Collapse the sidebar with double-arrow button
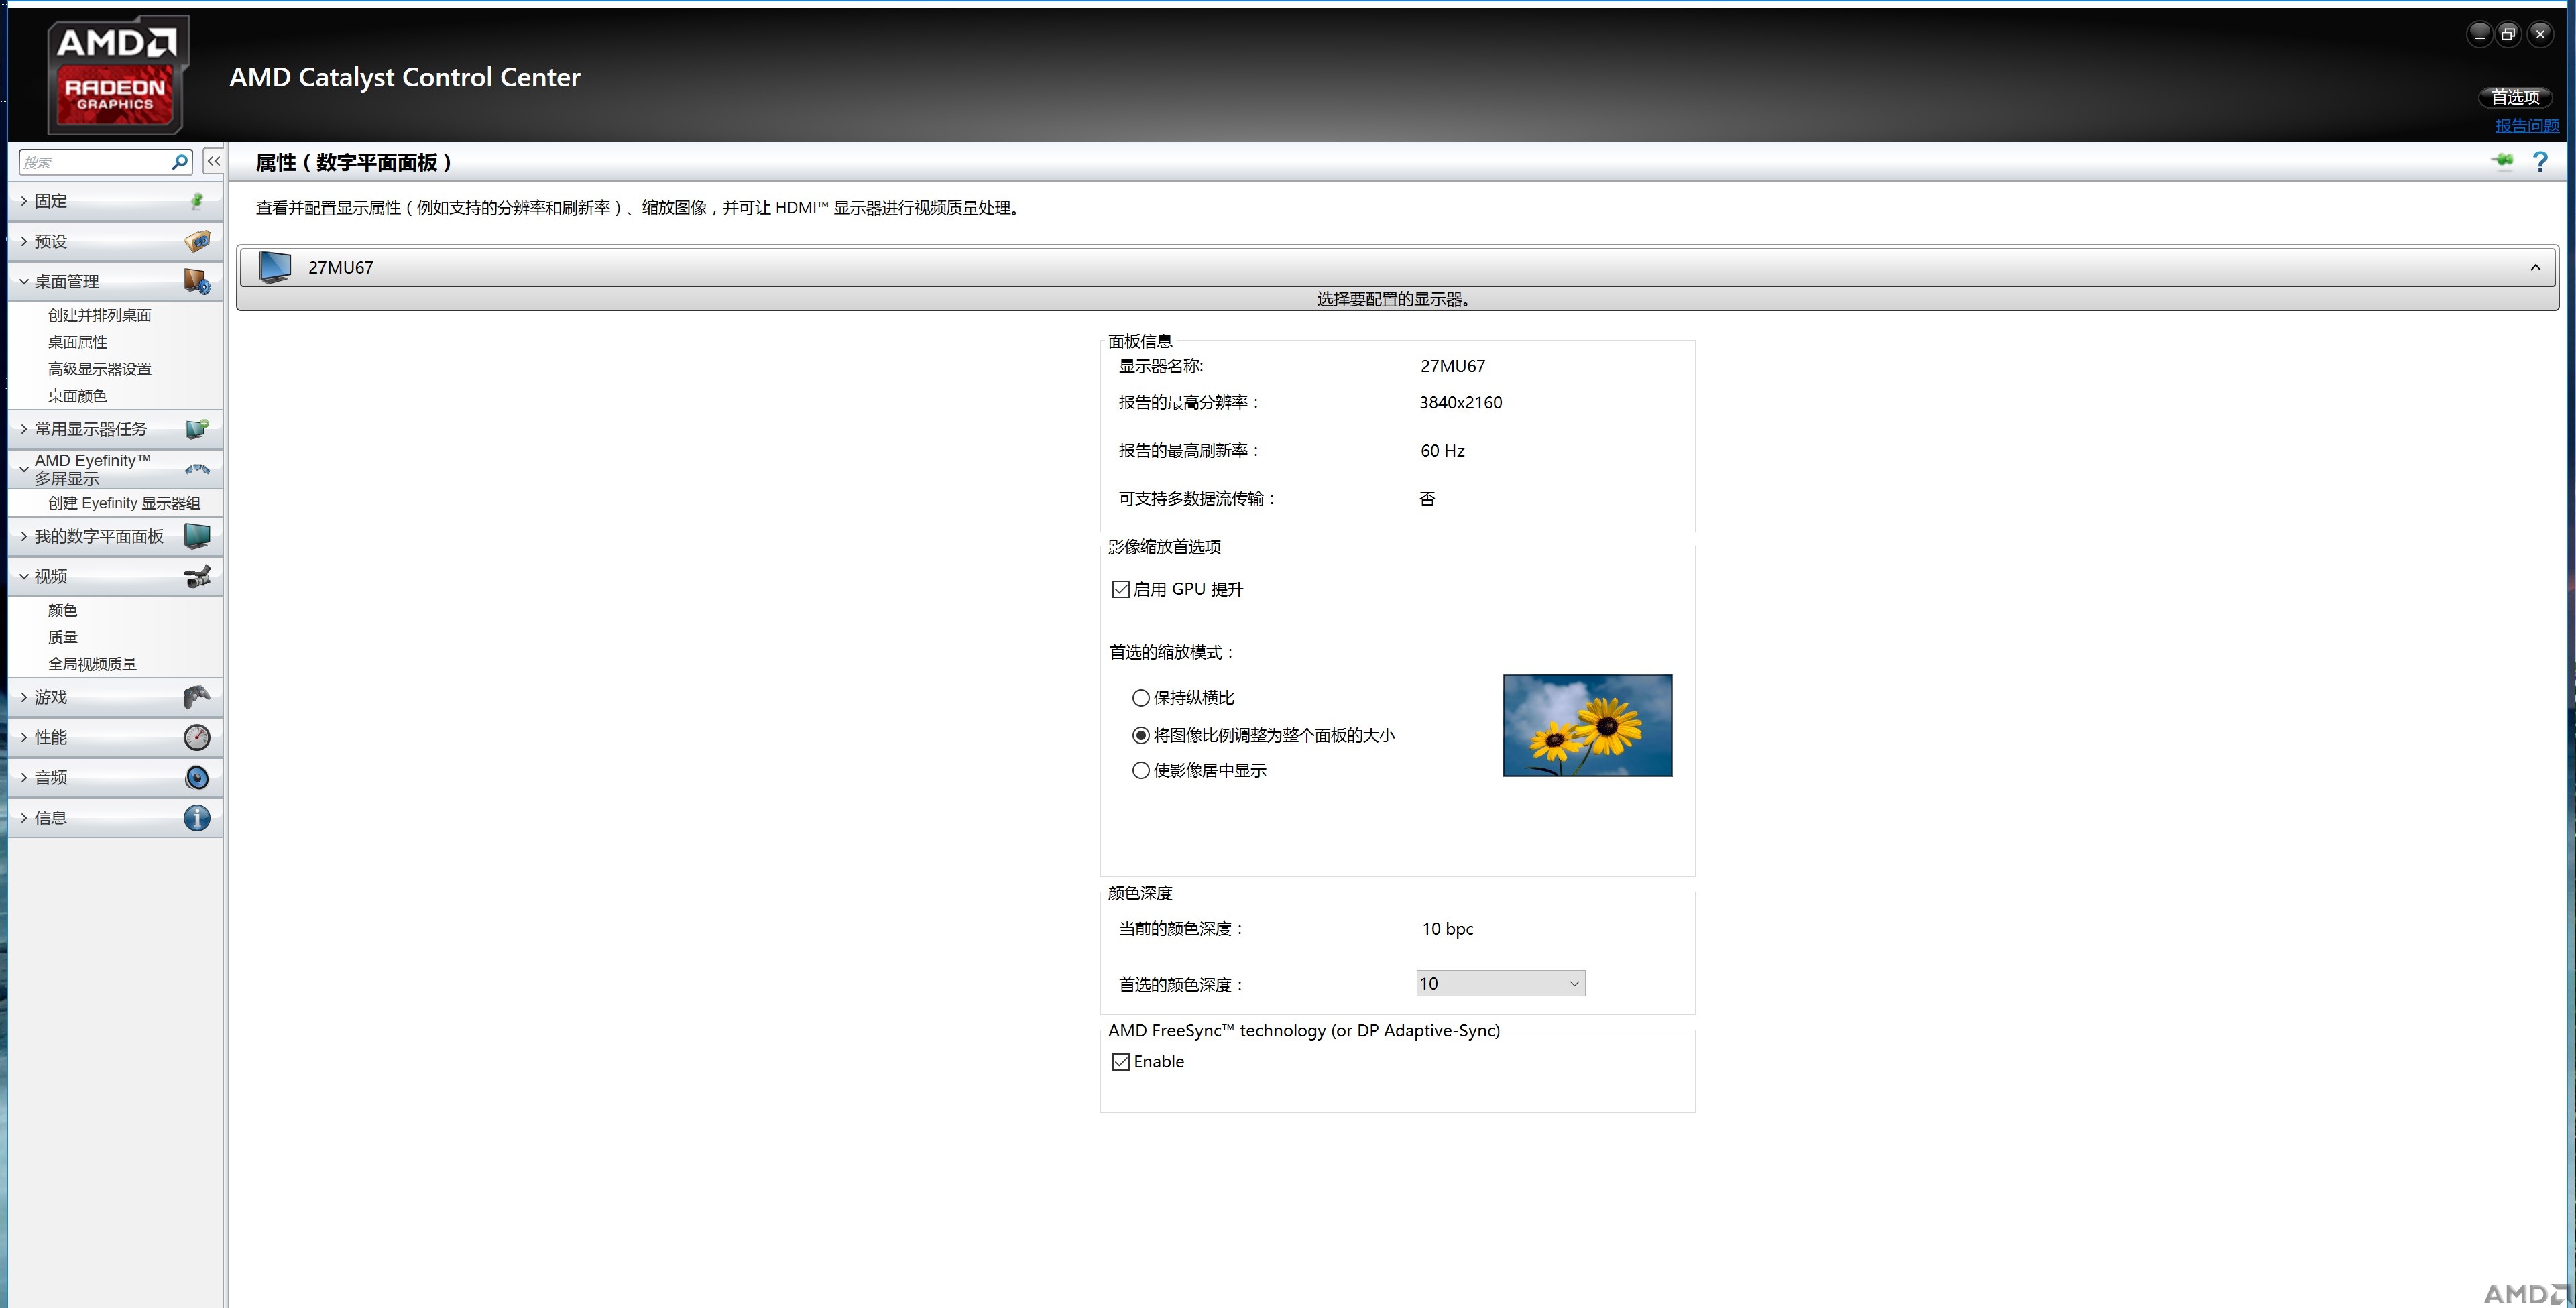 pyautogui.click(x=214, y=161)
